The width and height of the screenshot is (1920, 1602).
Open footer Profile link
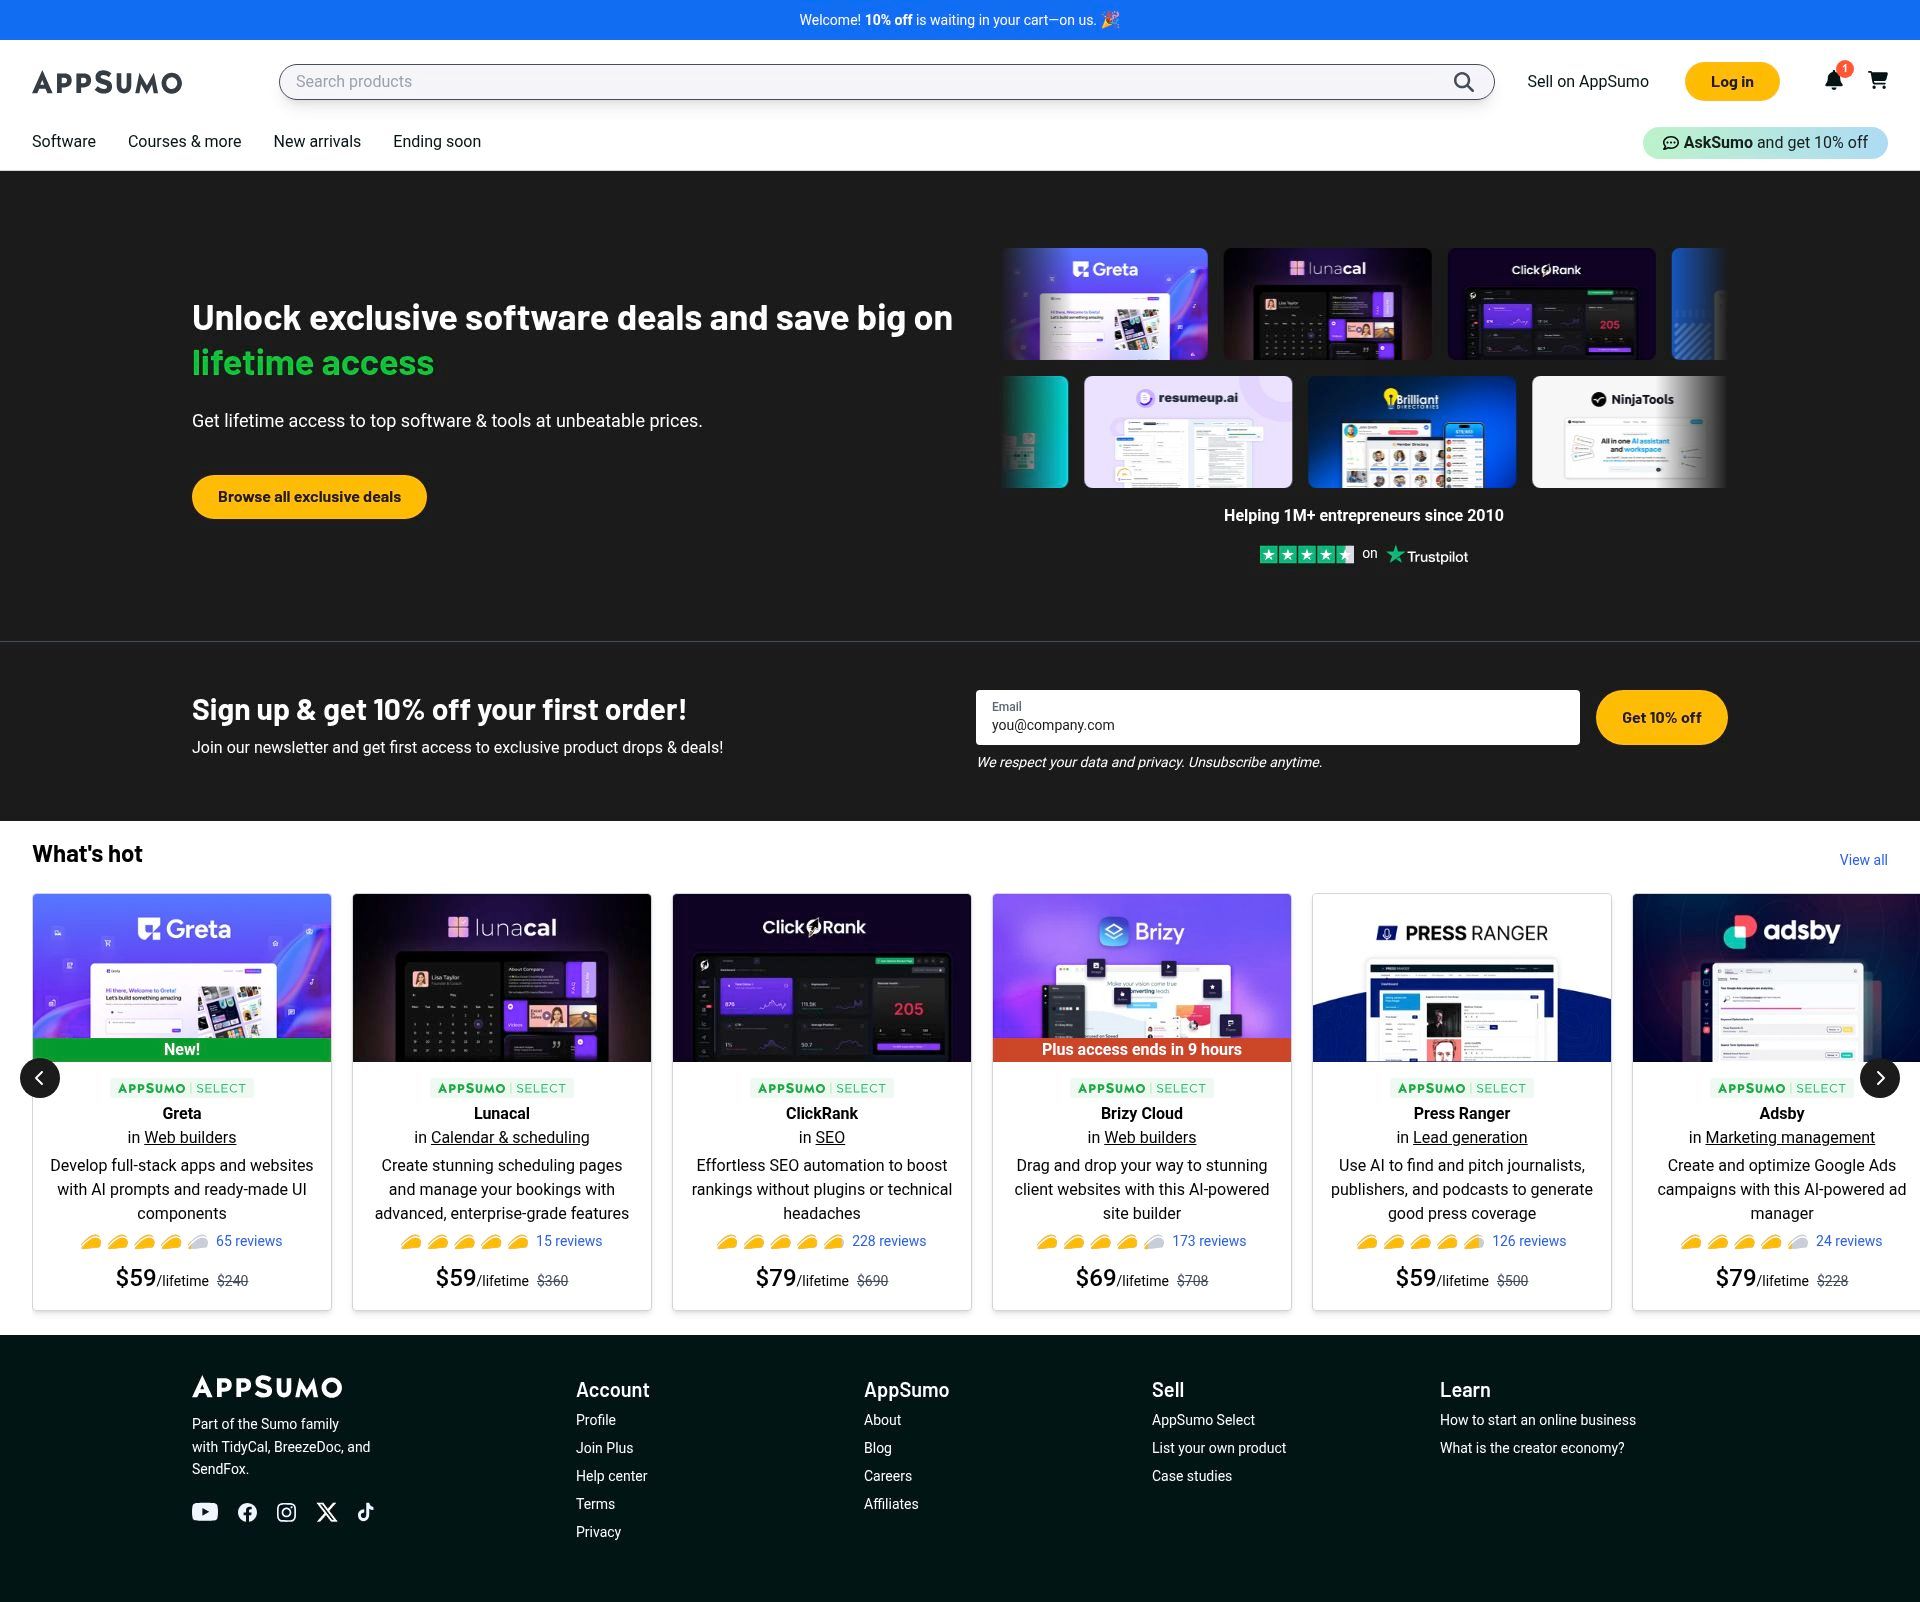pos(596,1420)
